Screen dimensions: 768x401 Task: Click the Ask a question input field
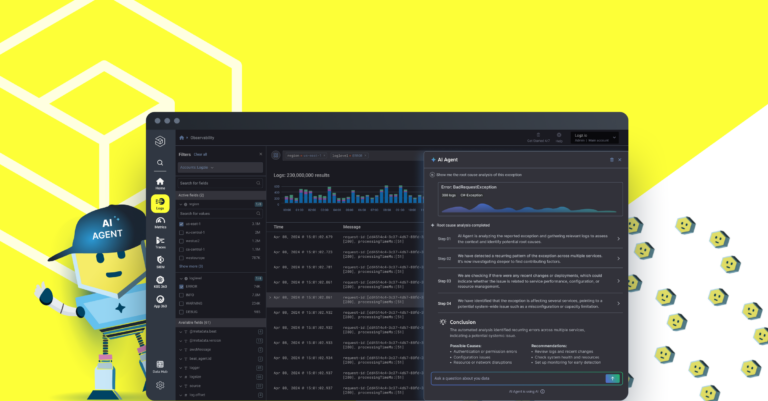515,378
